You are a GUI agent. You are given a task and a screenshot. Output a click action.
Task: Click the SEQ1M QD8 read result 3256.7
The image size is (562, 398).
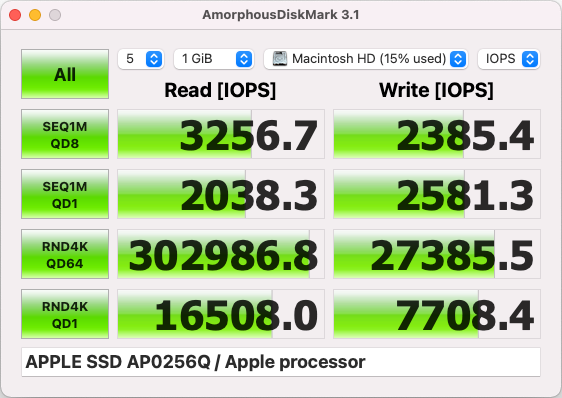coord(221,134)
